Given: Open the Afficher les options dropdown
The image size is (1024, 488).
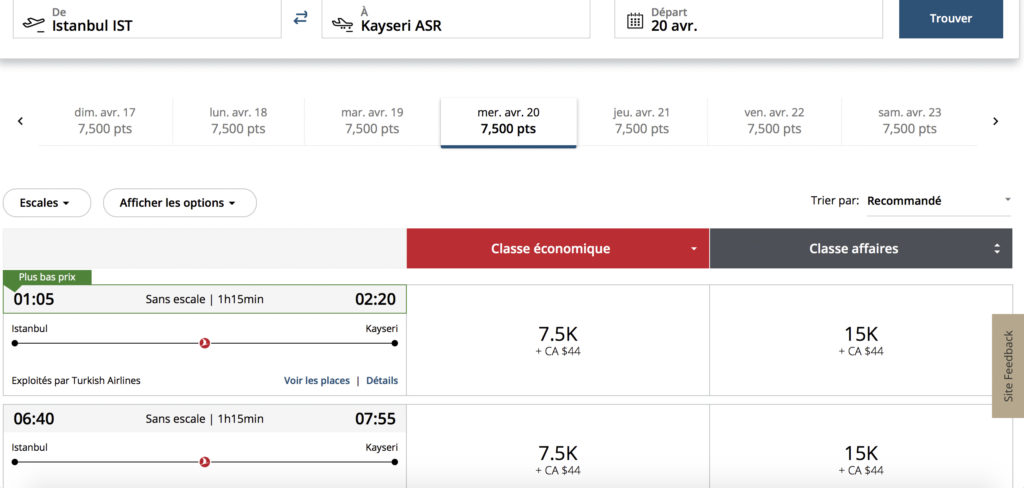Looking at the screenshot, I should coord(180,203).
